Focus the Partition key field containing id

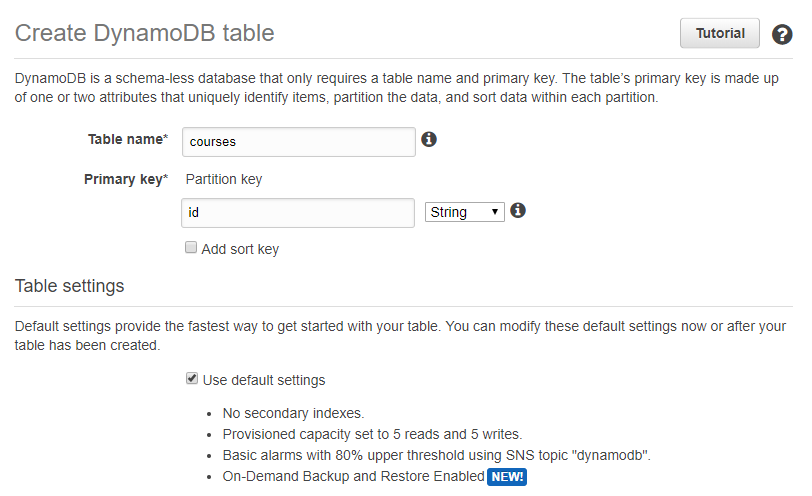298,213
